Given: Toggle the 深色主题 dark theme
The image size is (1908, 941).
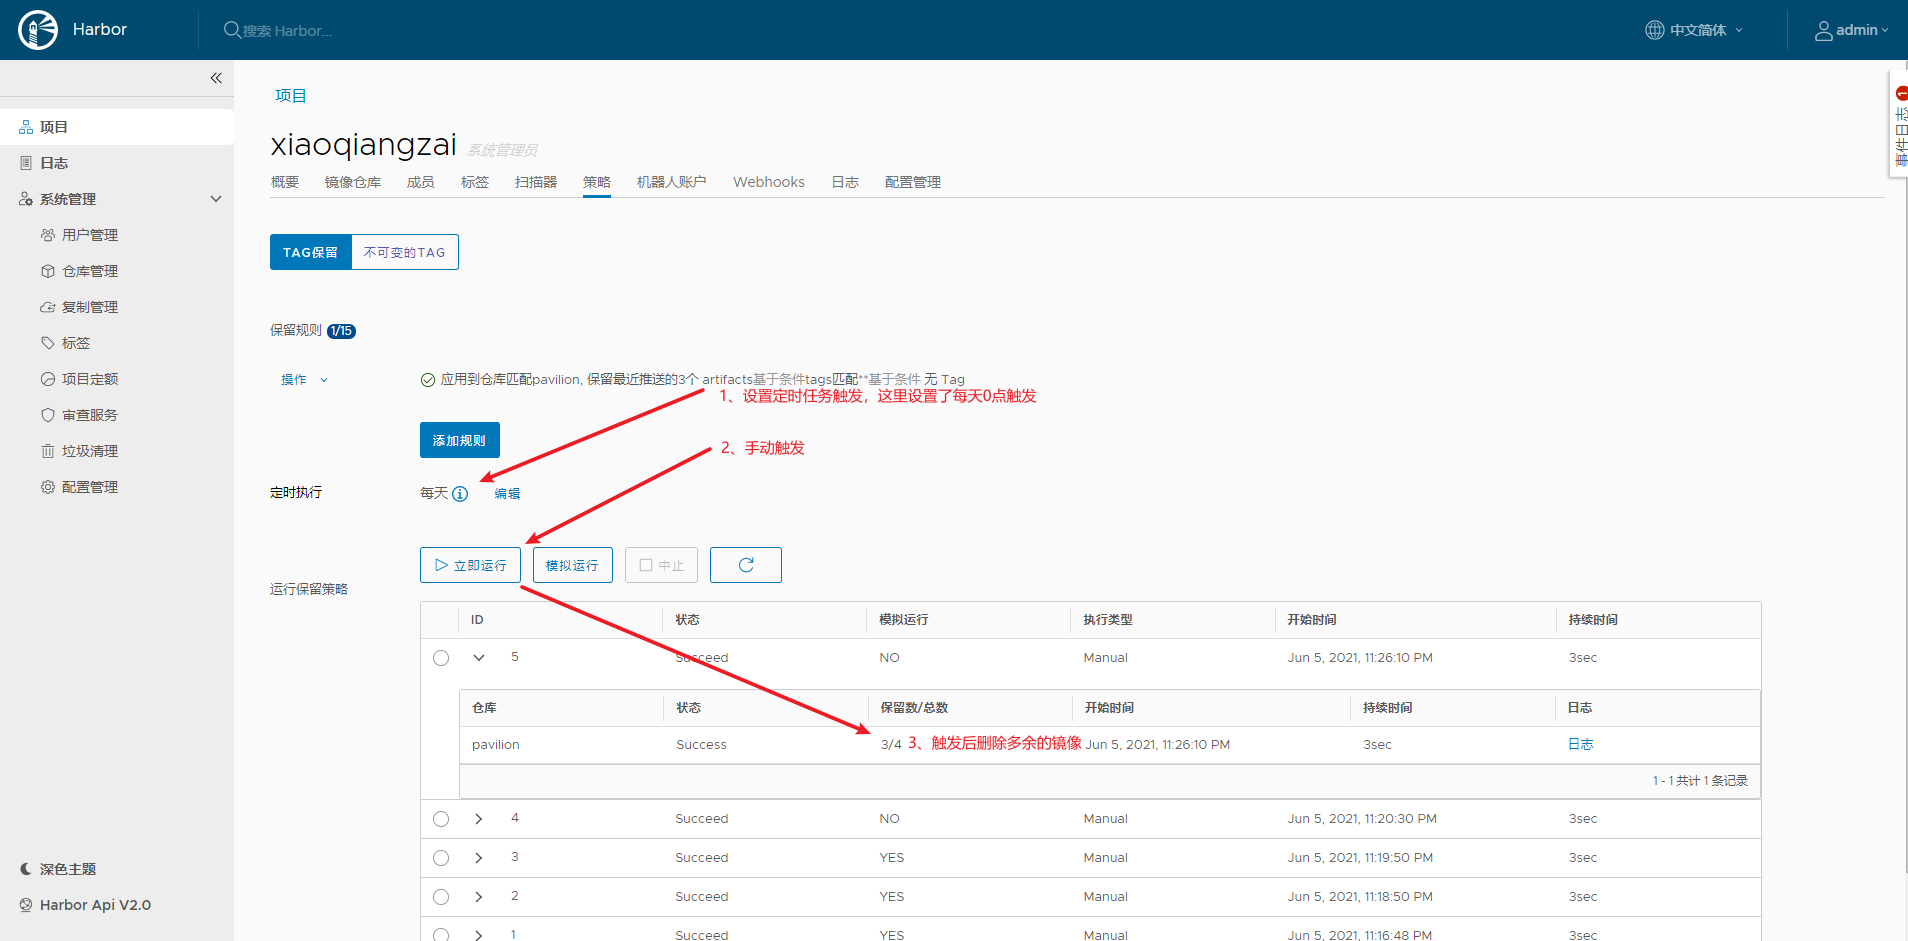Looking at the screenshot, I should point(58,869).
